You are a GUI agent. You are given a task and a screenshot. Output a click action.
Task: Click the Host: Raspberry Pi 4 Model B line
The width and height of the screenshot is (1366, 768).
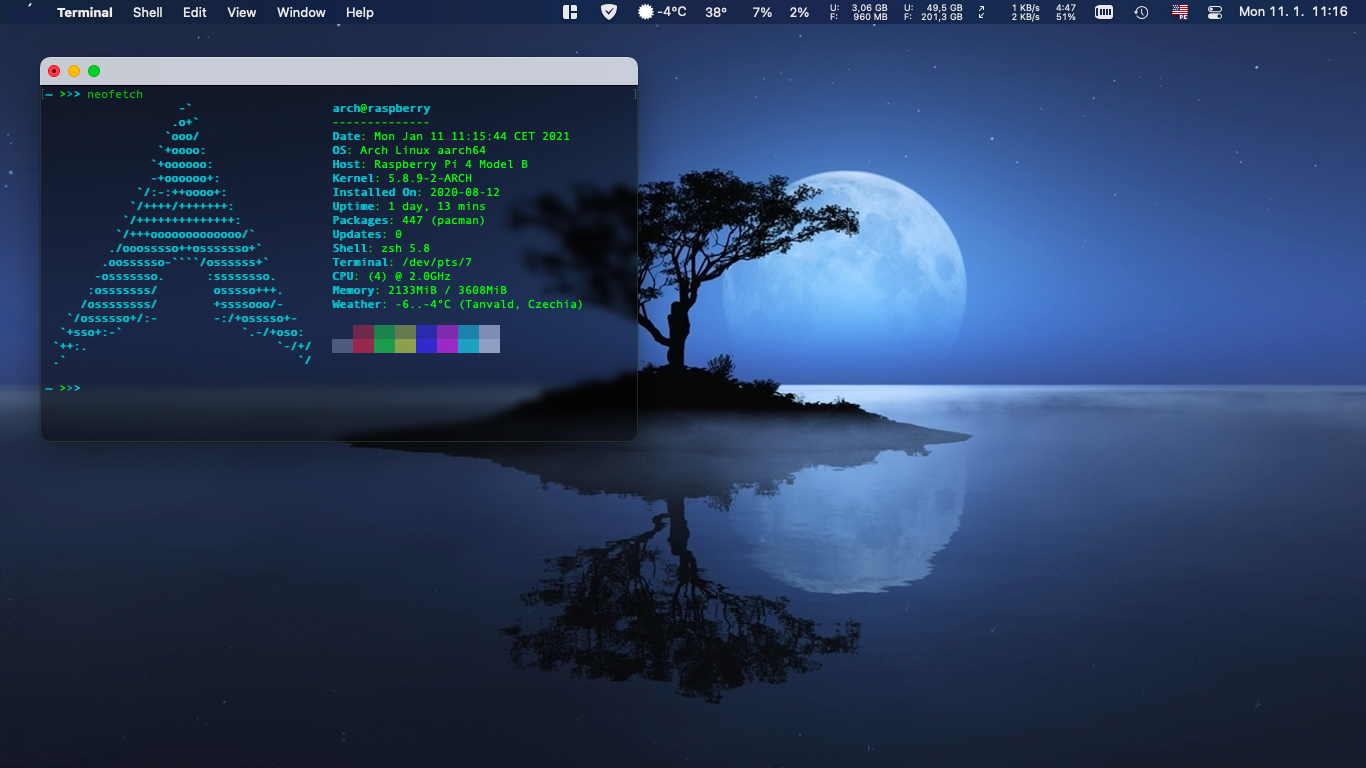pyautogui.click(x=430, y=164)
